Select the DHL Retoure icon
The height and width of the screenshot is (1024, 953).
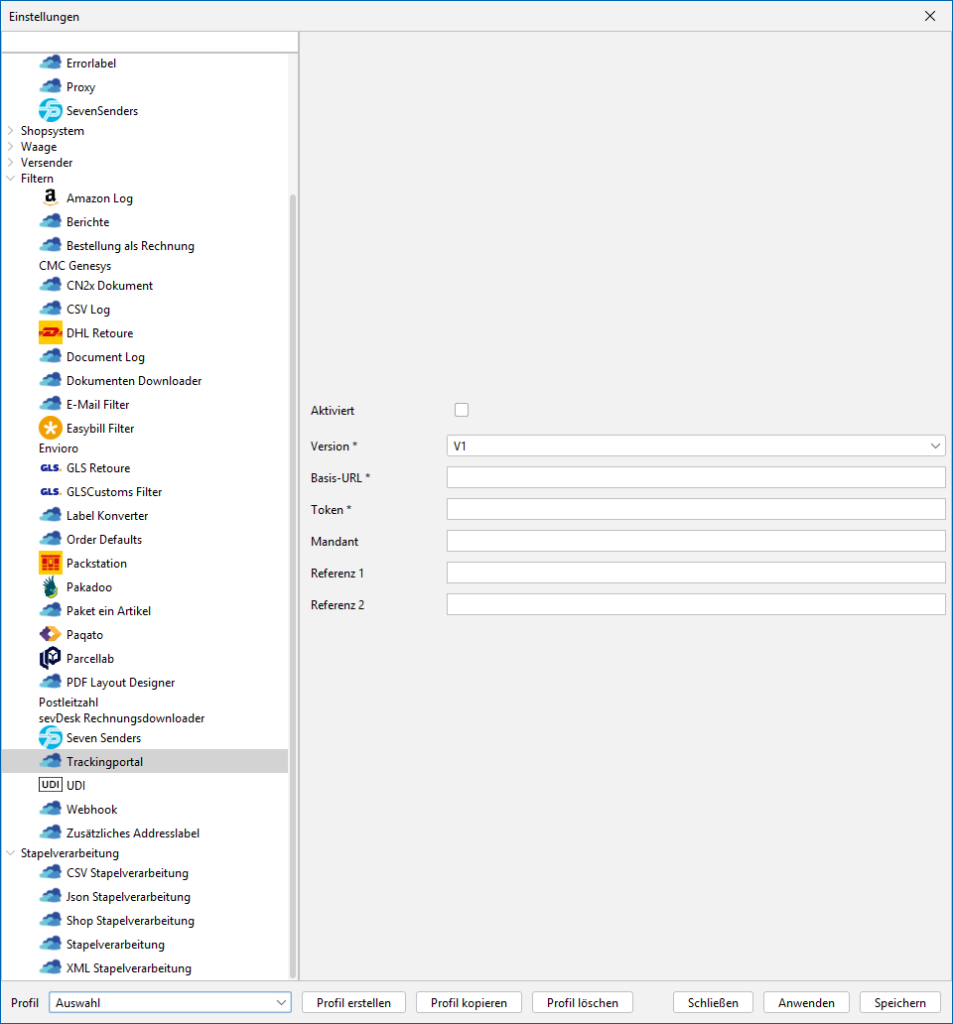click(x=50, y=333)
